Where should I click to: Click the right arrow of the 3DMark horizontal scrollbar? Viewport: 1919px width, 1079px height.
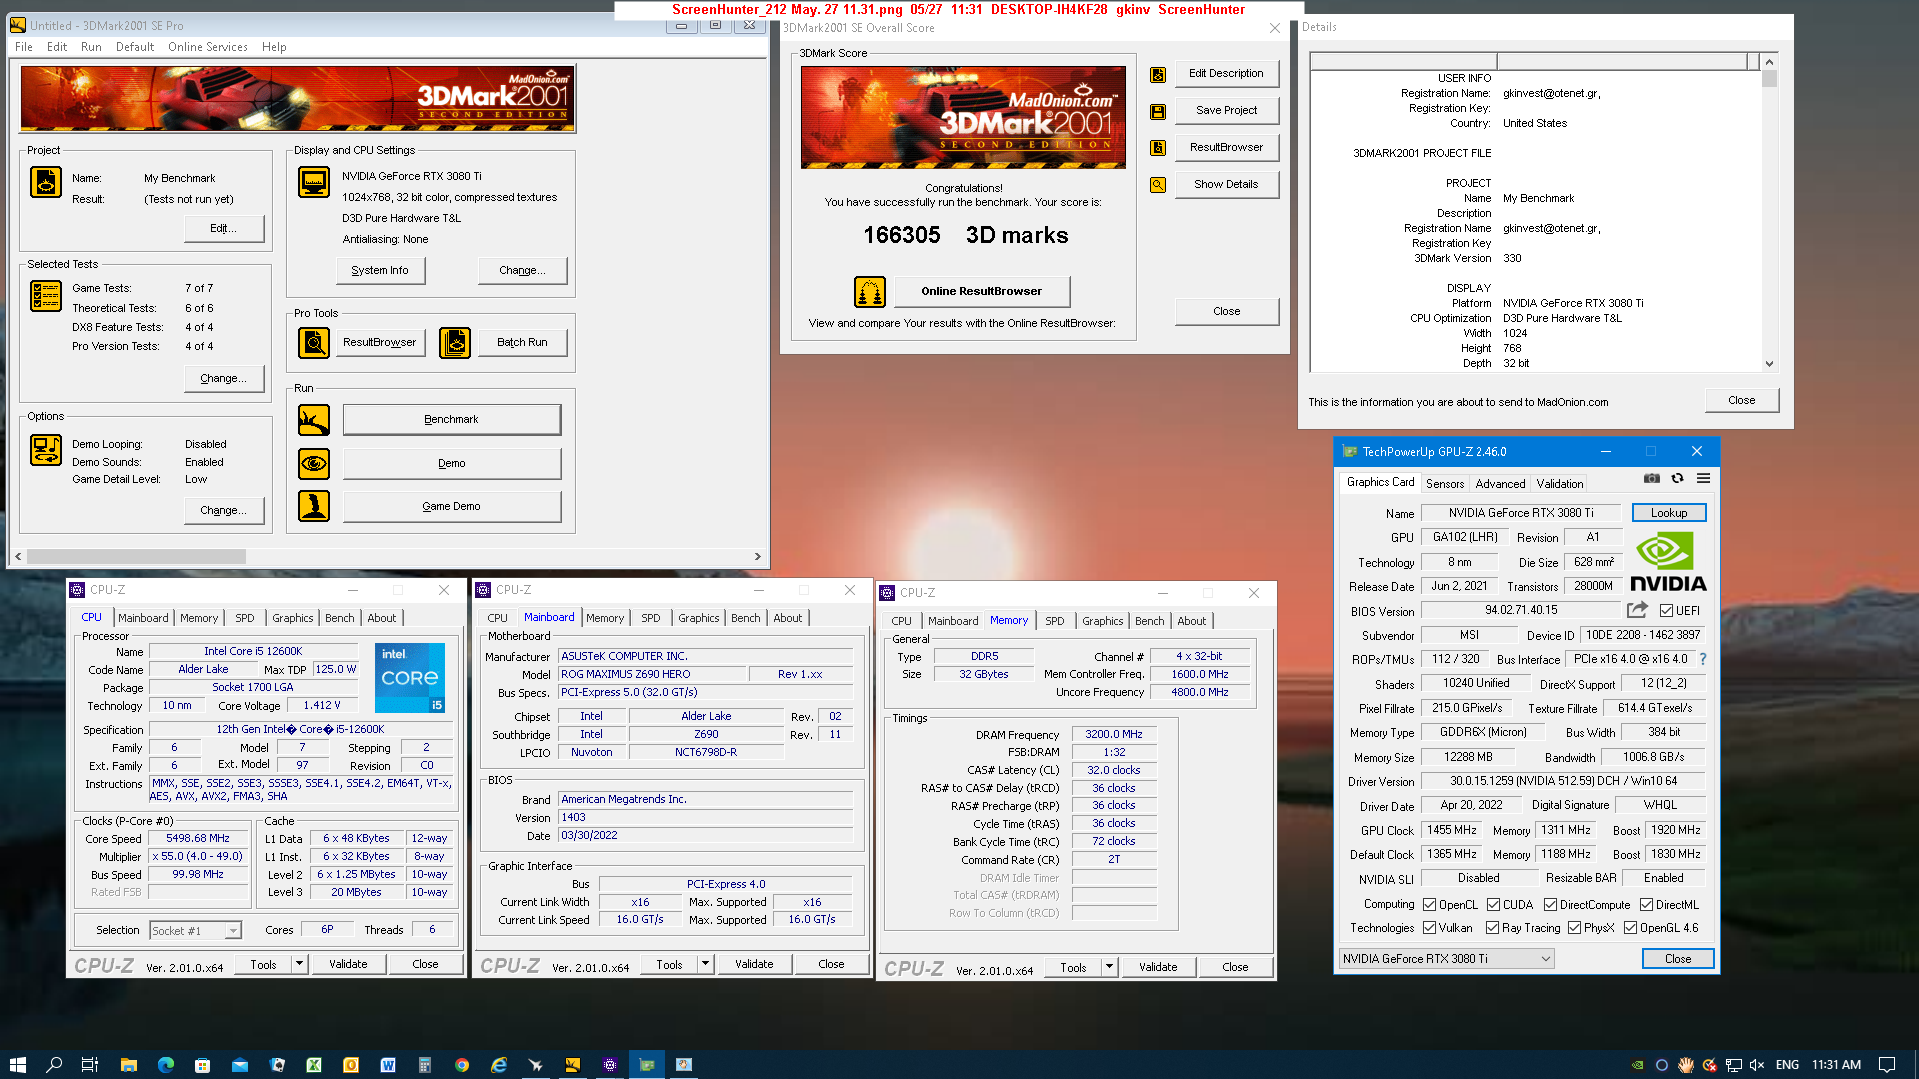(x=757, y=557)
